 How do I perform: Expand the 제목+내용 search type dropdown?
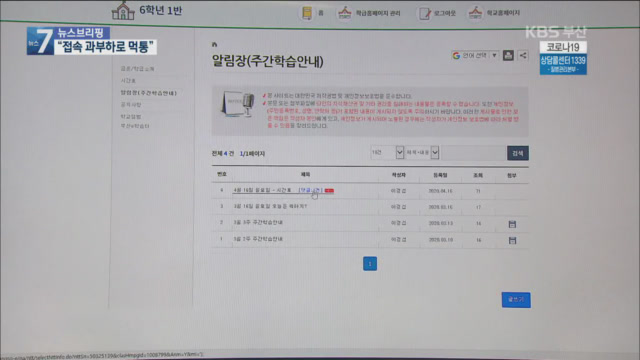[422, 152]
